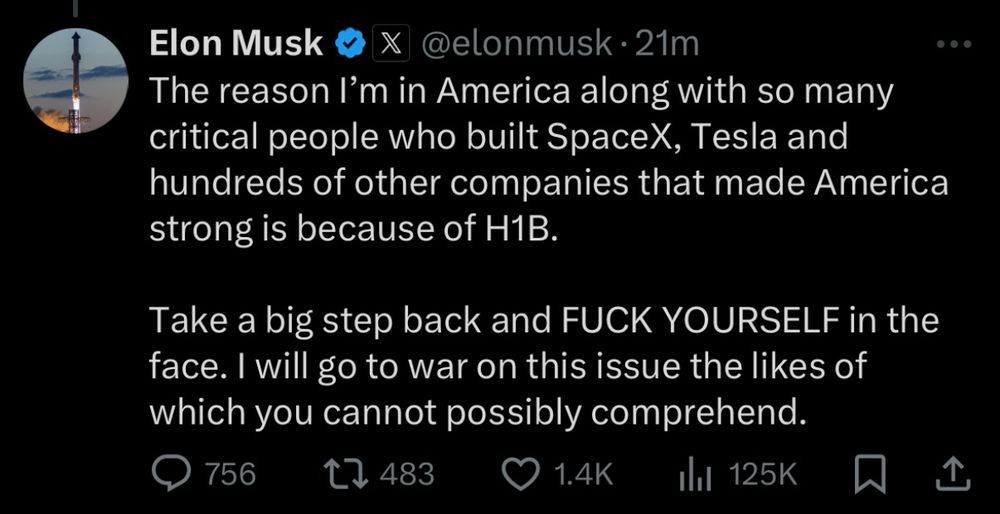
Task: Like the post with heart icon
Action: coord(520,473)
